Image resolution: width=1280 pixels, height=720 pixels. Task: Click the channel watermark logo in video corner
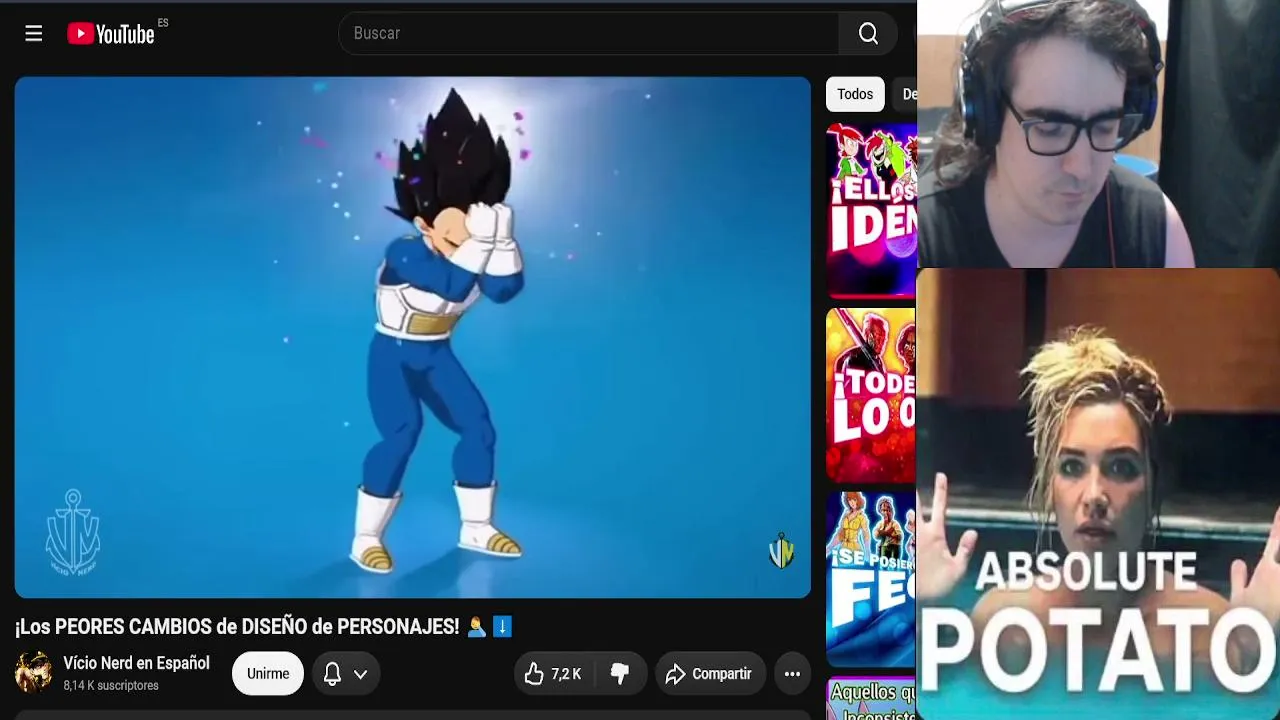pyautogui.click(x=781, y=550)
